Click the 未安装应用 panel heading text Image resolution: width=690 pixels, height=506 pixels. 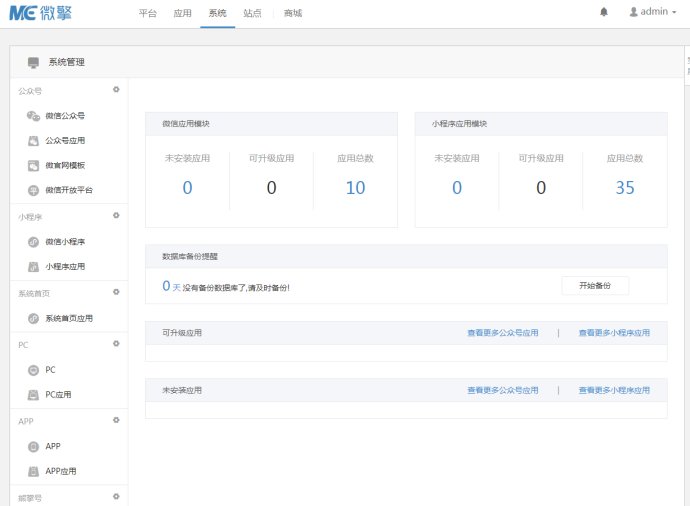click(182, 390)
